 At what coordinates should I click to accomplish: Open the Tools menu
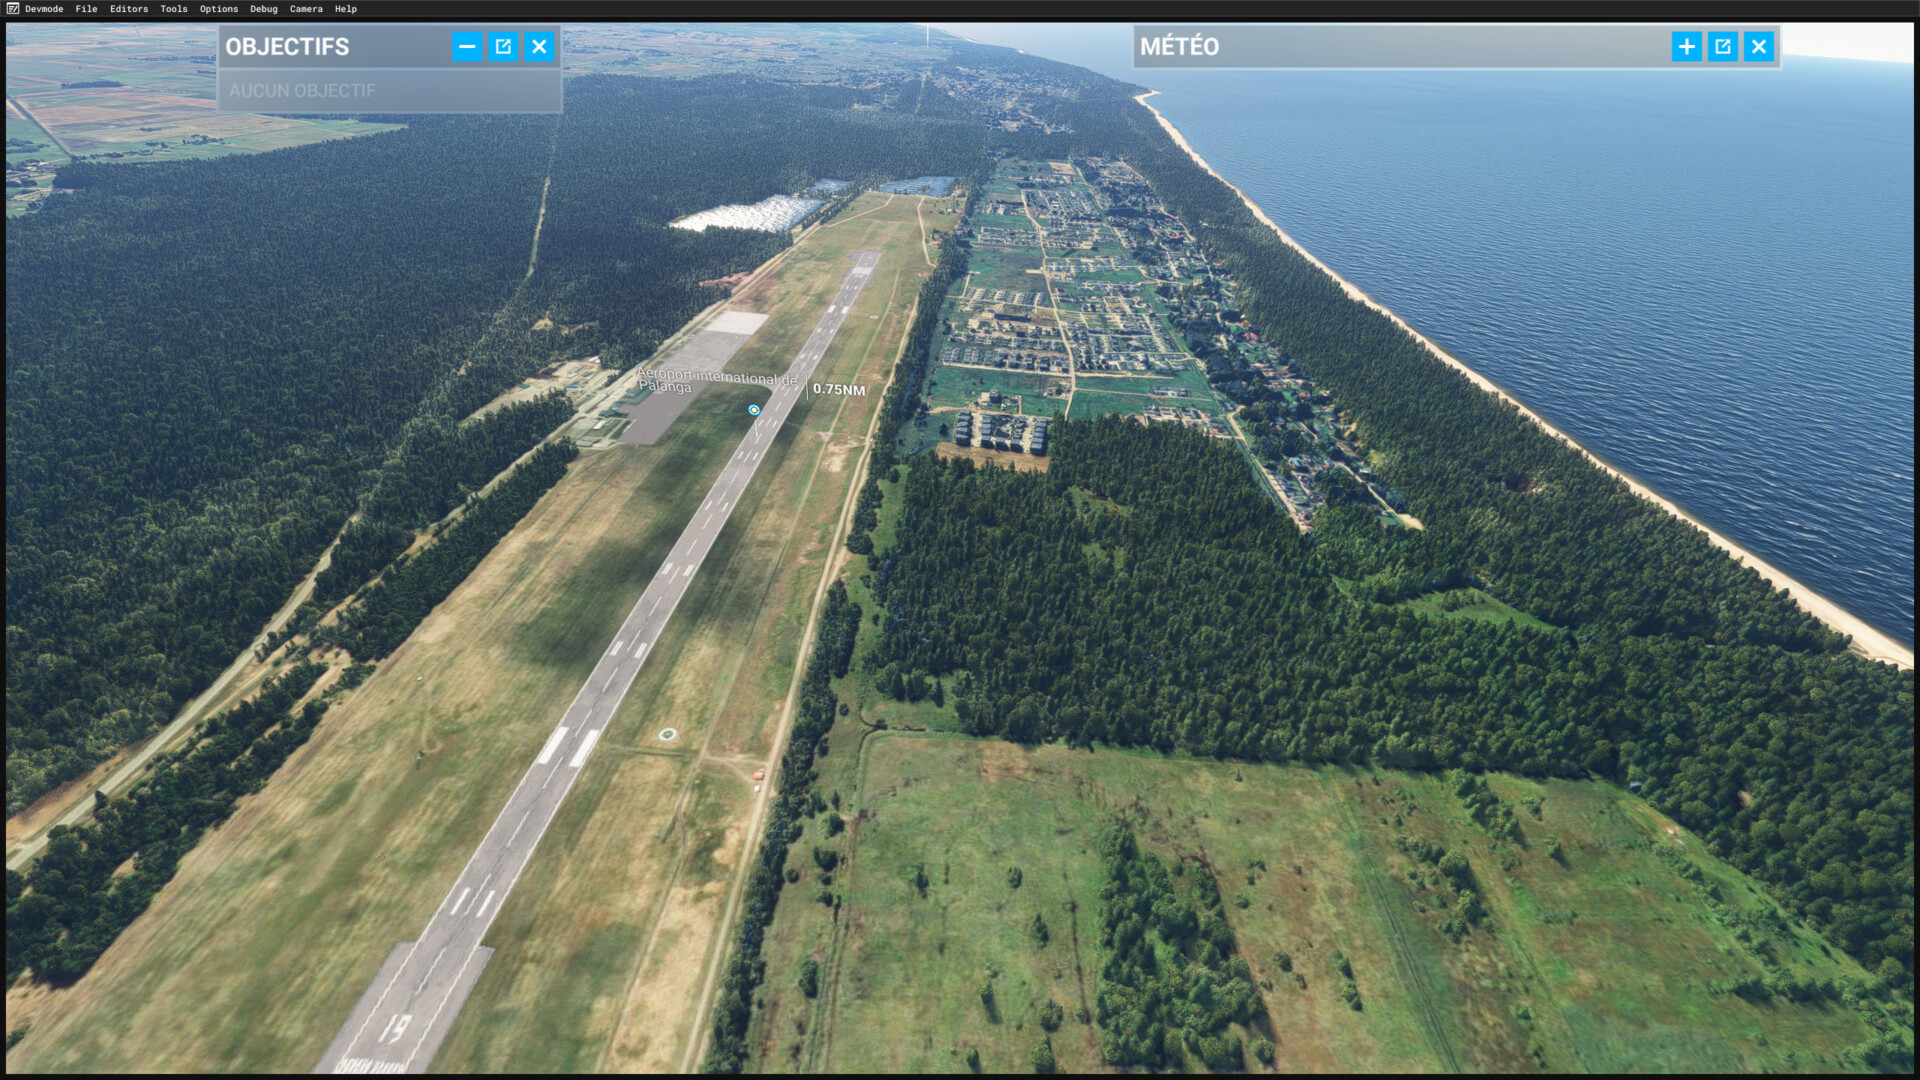(x=173, y=9)
